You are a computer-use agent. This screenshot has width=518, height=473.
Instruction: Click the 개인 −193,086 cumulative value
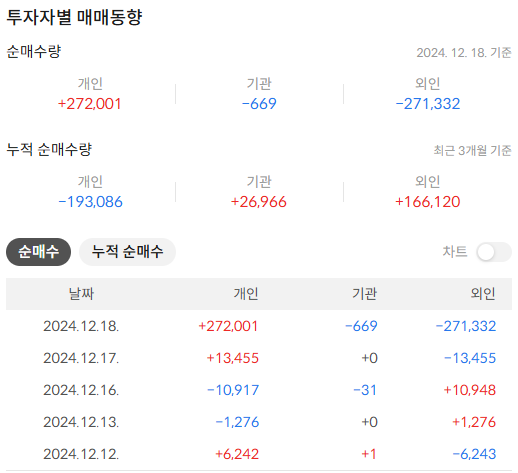click(90, 202)
